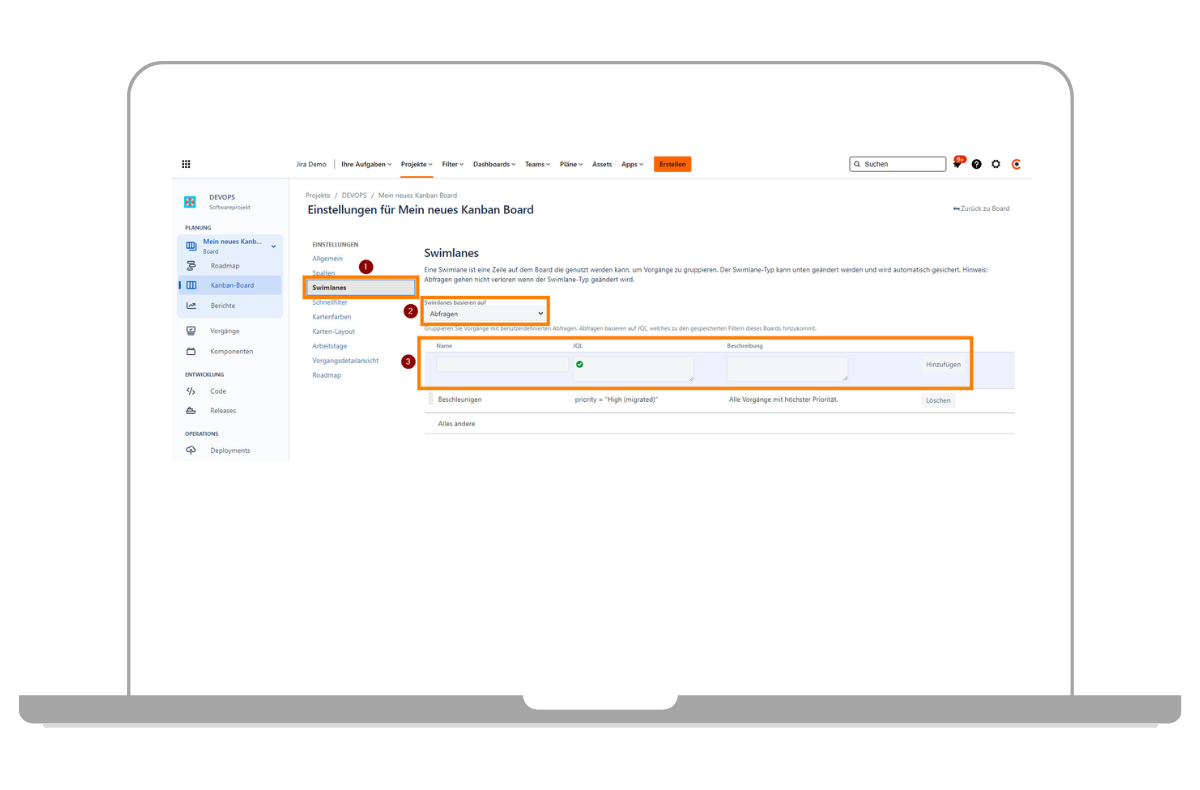1200x790 pixels.
Task: Open the help question mark icon
Action: tap(977, 164)
